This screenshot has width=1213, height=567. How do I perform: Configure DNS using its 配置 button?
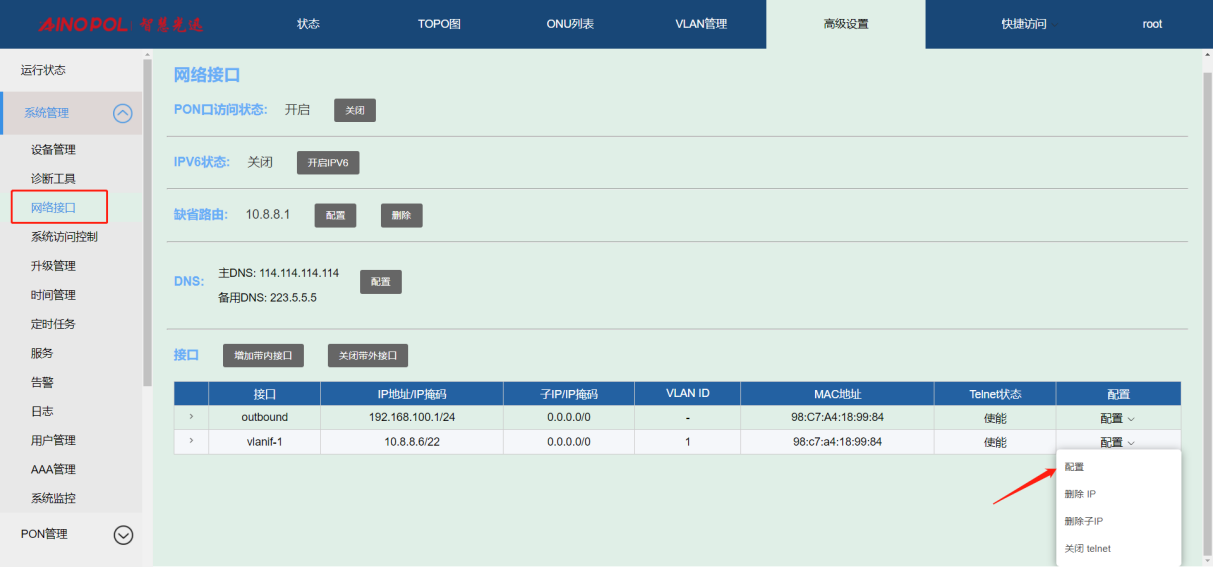(x=381, y=282)
